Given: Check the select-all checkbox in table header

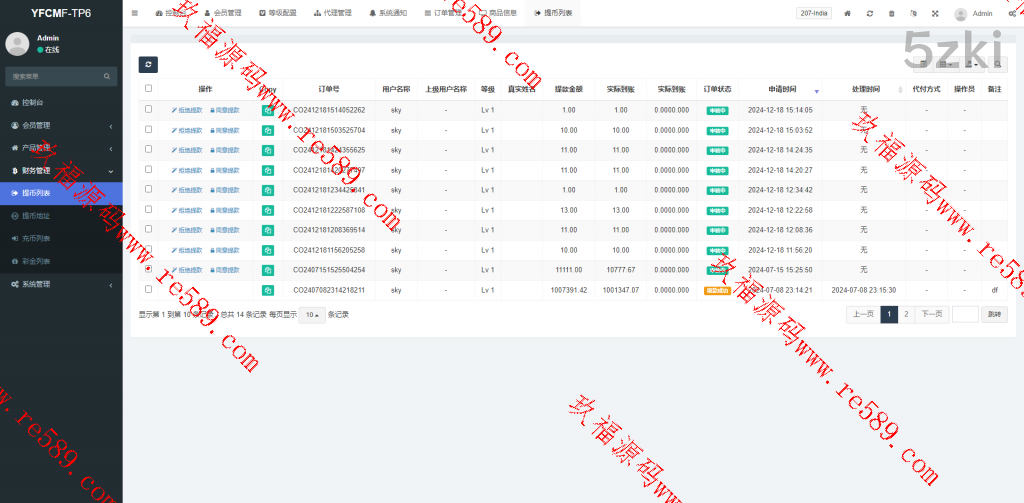Looking at the screenshot, I should point(149,89).
